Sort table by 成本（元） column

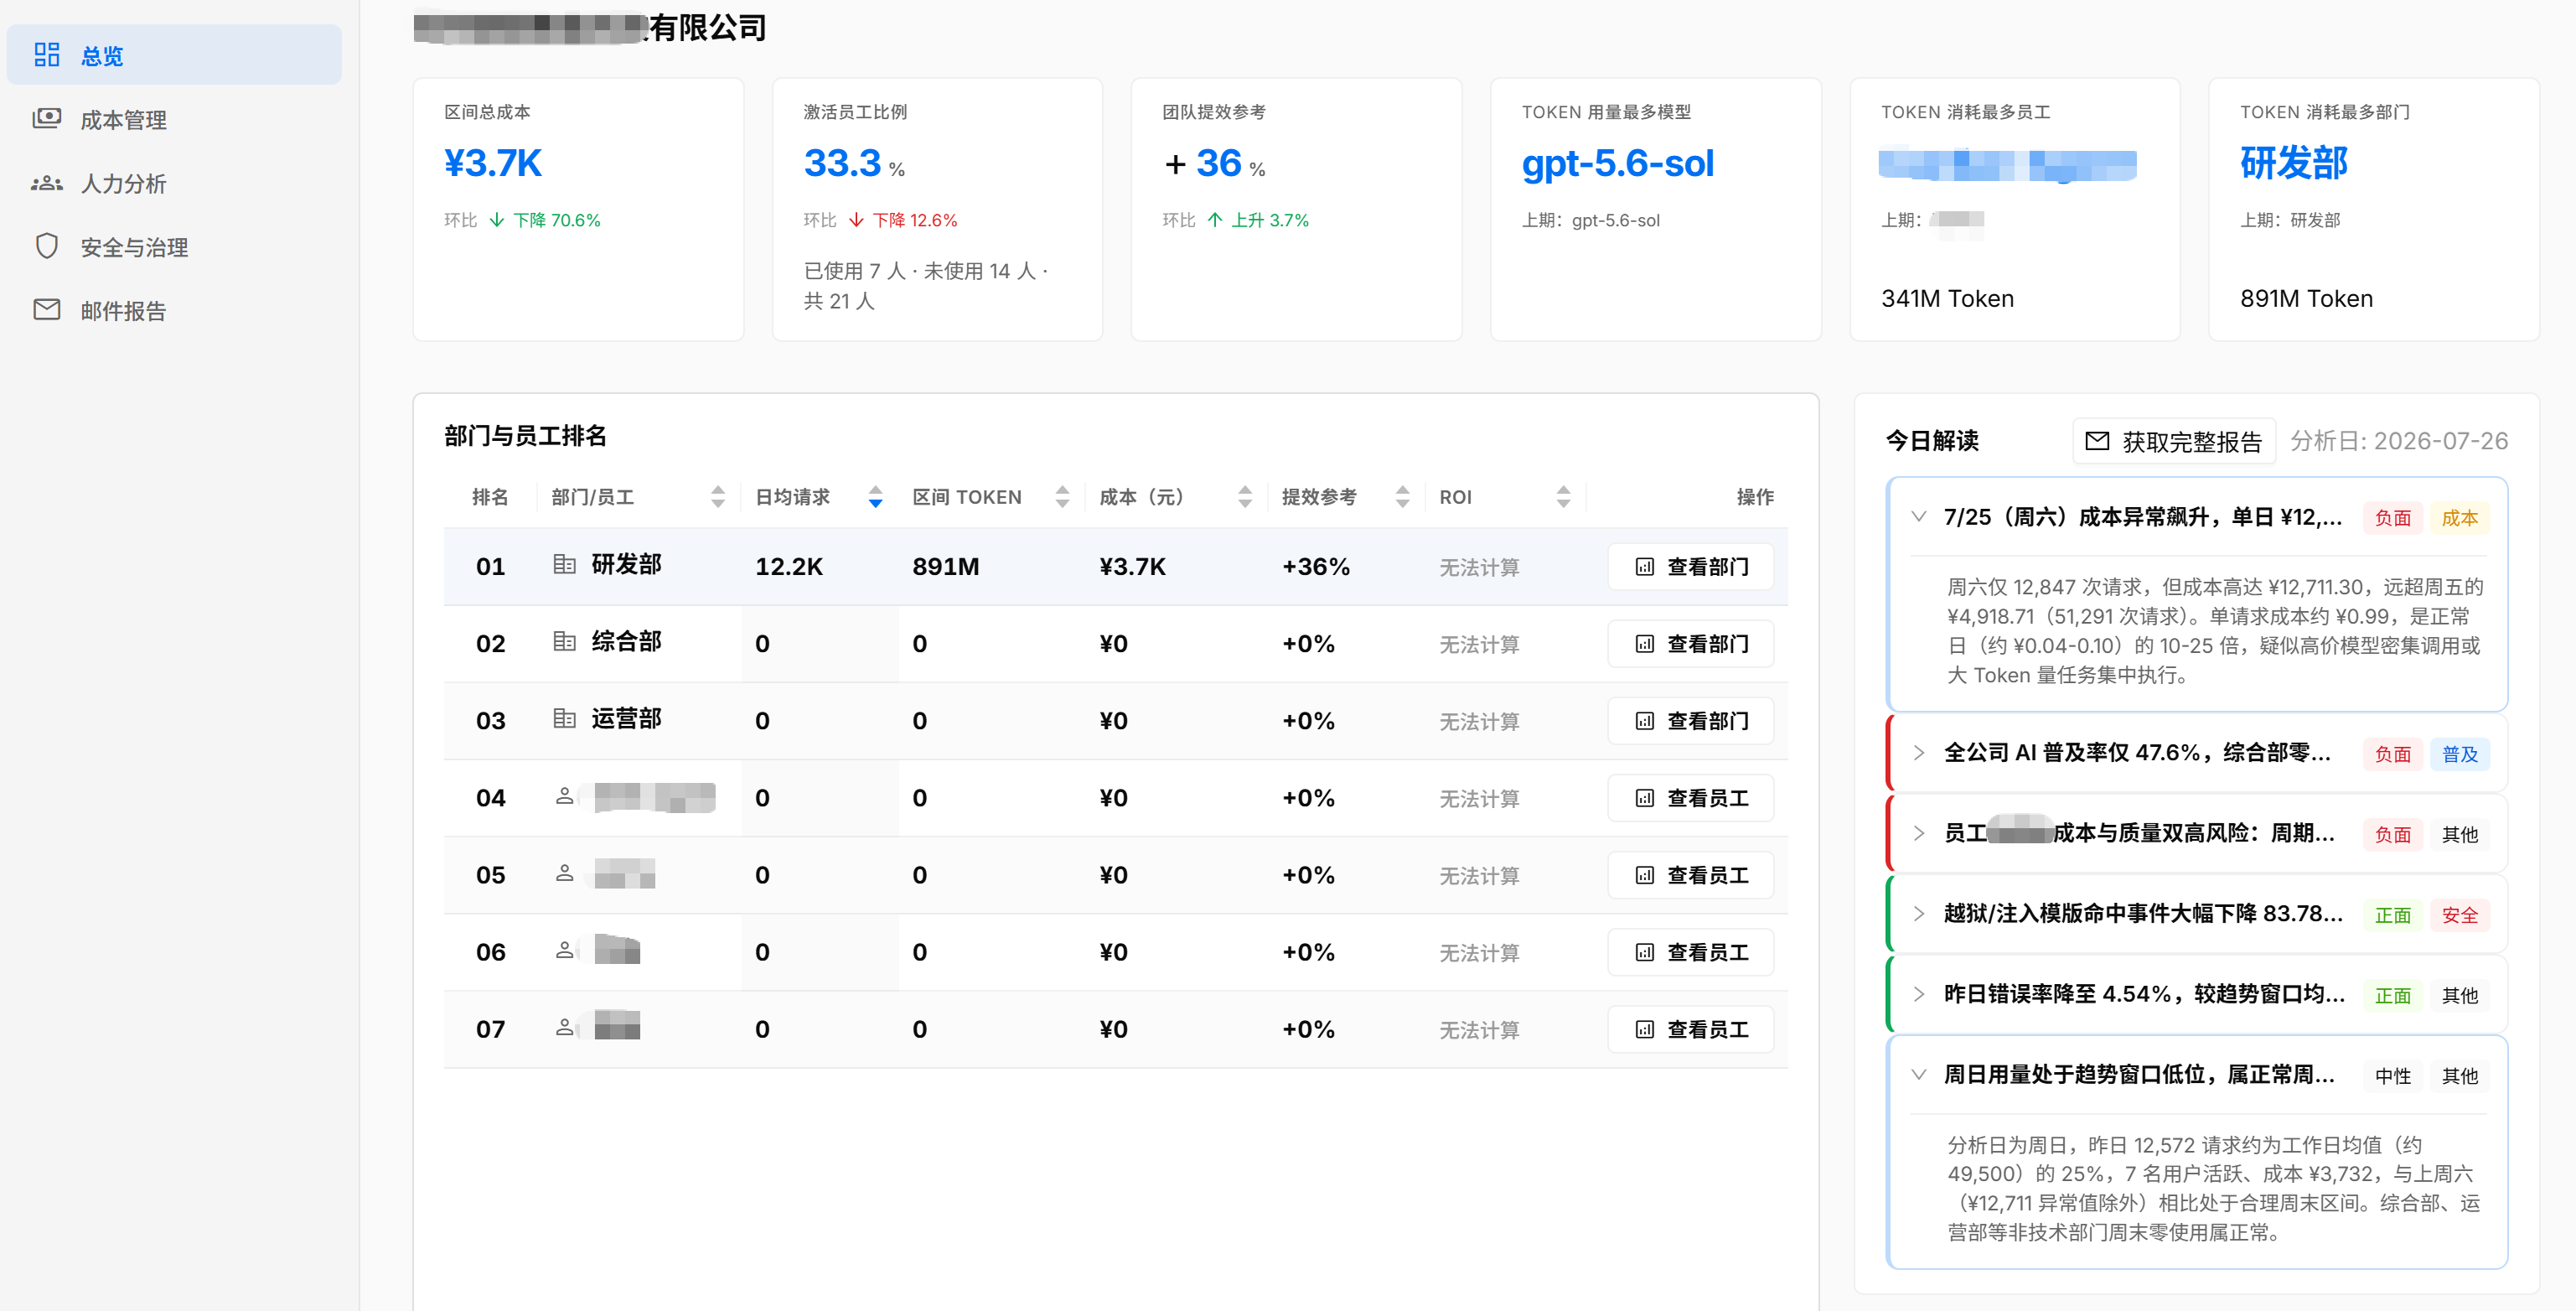(1244, 497)
